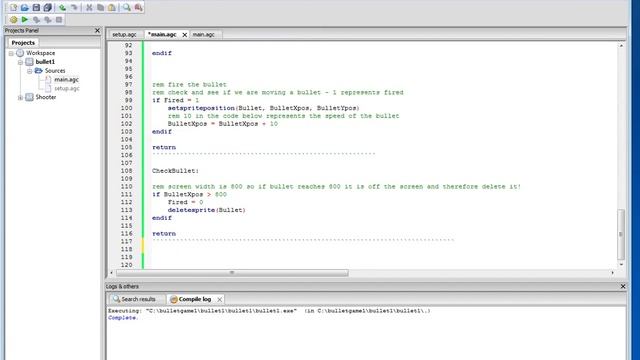The height and width of the screenshot is (360, 640).
Task: Click 'if BulletXpos > 800' line
Action: (189, 195)
